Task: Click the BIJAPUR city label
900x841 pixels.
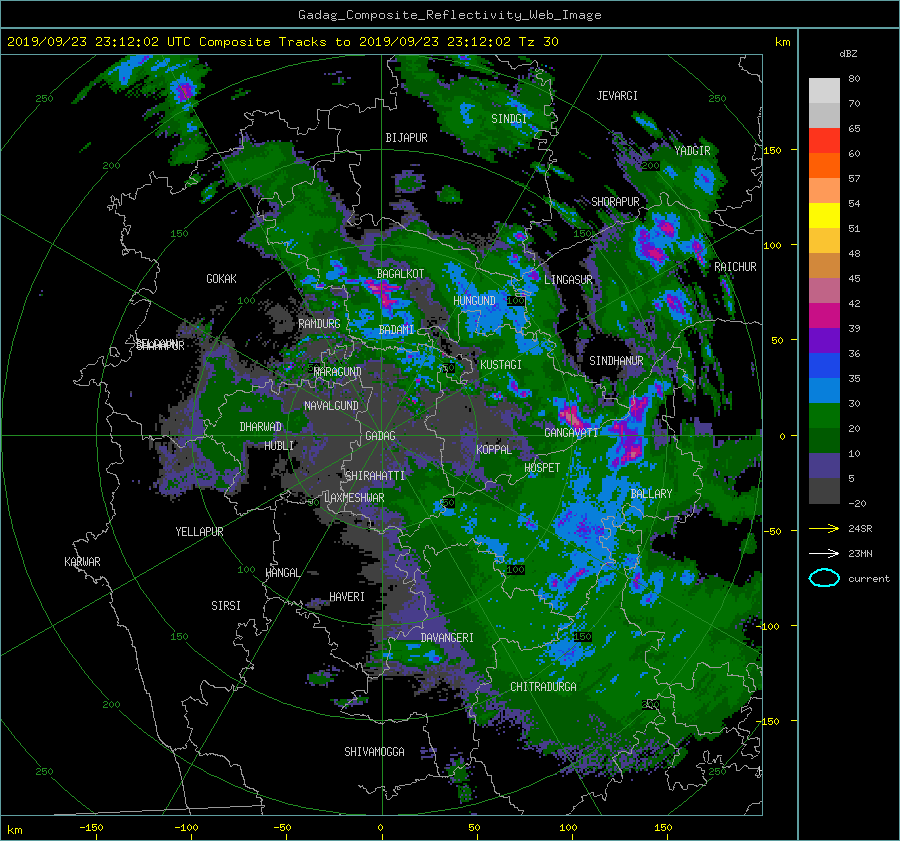Action: [406, 138]
